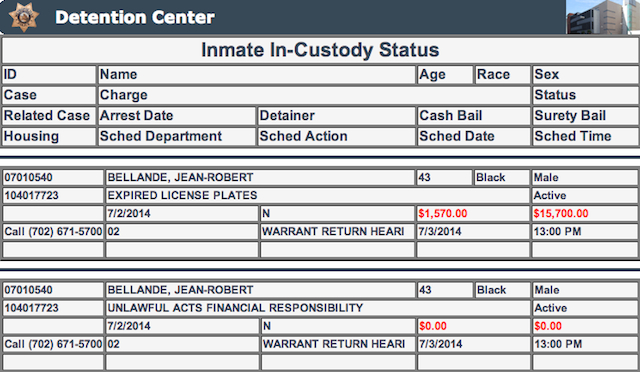Click the Cash Bail header cell
640x372 pixels.
click(473, 116)
